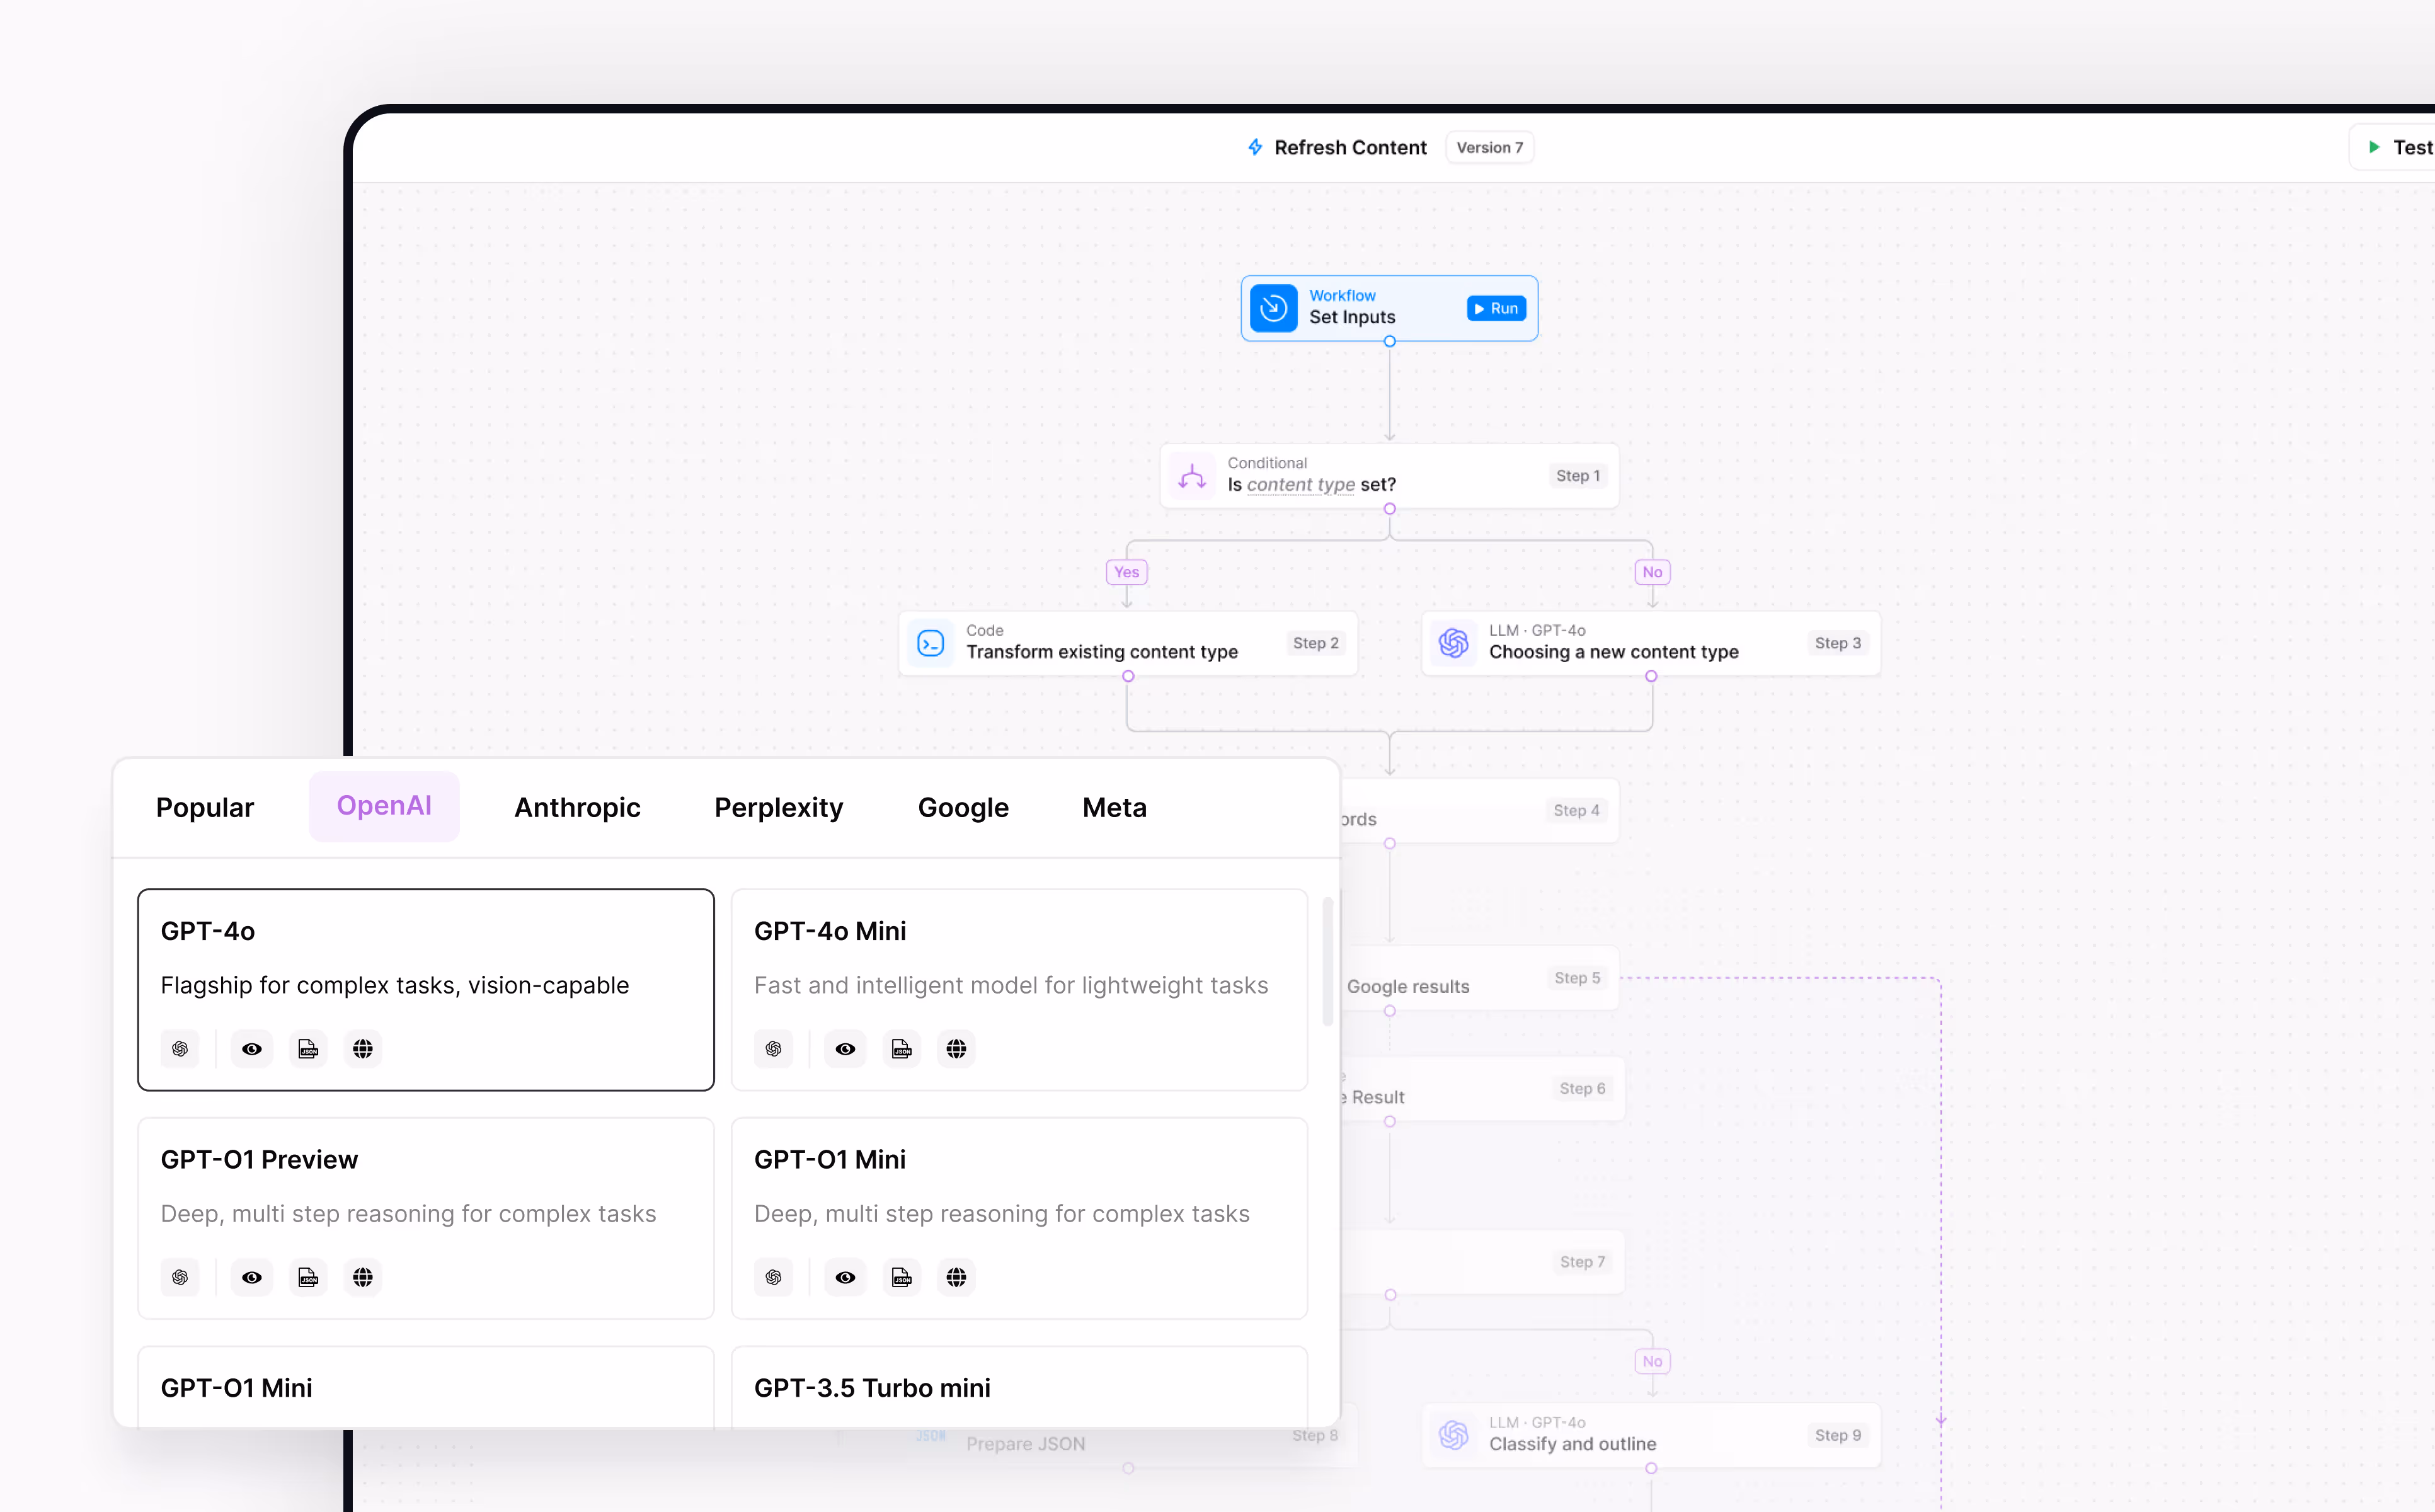Viewport: 2435px width, 1512px height.
Task: Click the Step 5 badge
Action: [x=1577, y=977]
